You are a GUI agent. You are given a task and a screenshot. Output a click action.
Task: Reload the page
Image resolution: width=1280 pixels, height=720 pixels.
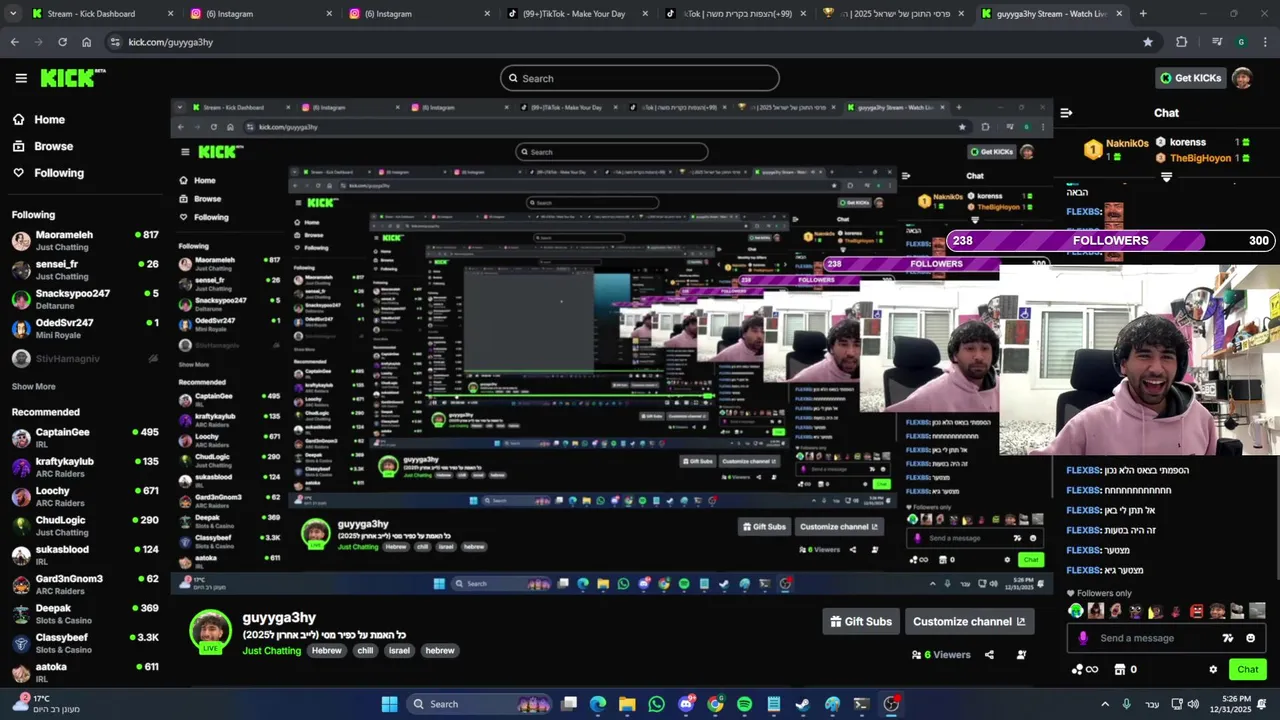[x=62, y=42]
